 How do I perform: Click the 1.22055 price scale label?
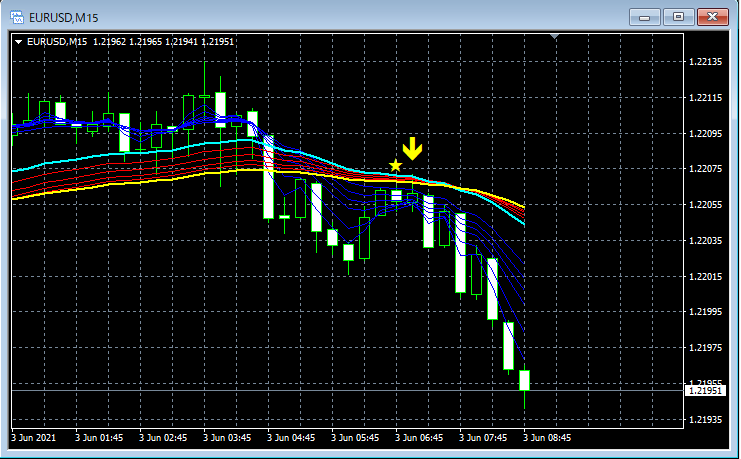706,205
